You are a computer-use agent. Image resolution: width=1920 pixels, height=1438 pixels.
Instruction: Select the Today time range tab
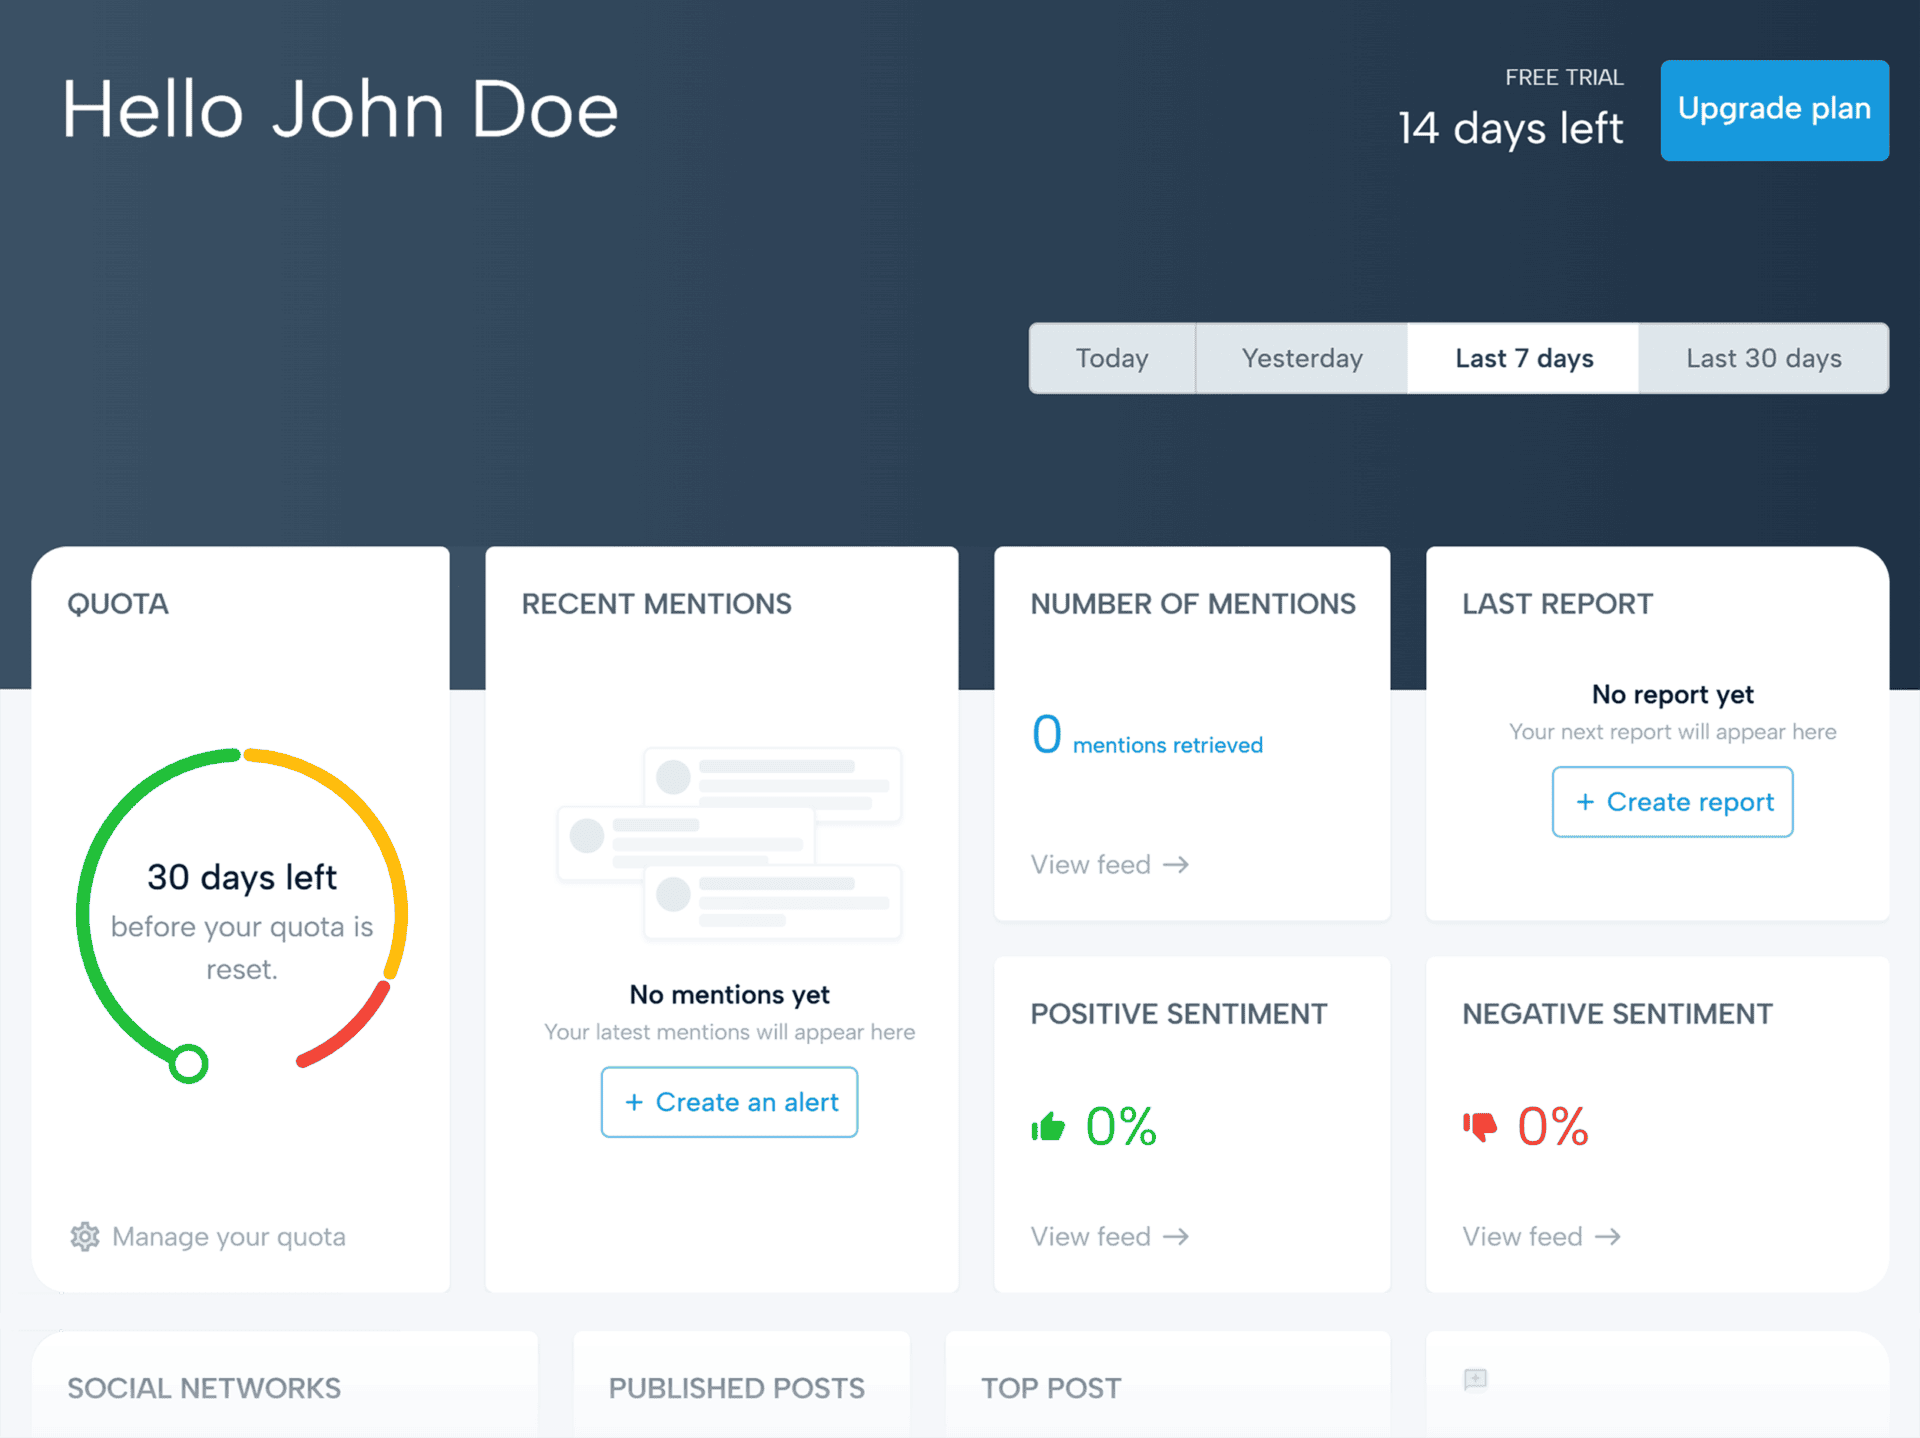[x=1112, y=358]
